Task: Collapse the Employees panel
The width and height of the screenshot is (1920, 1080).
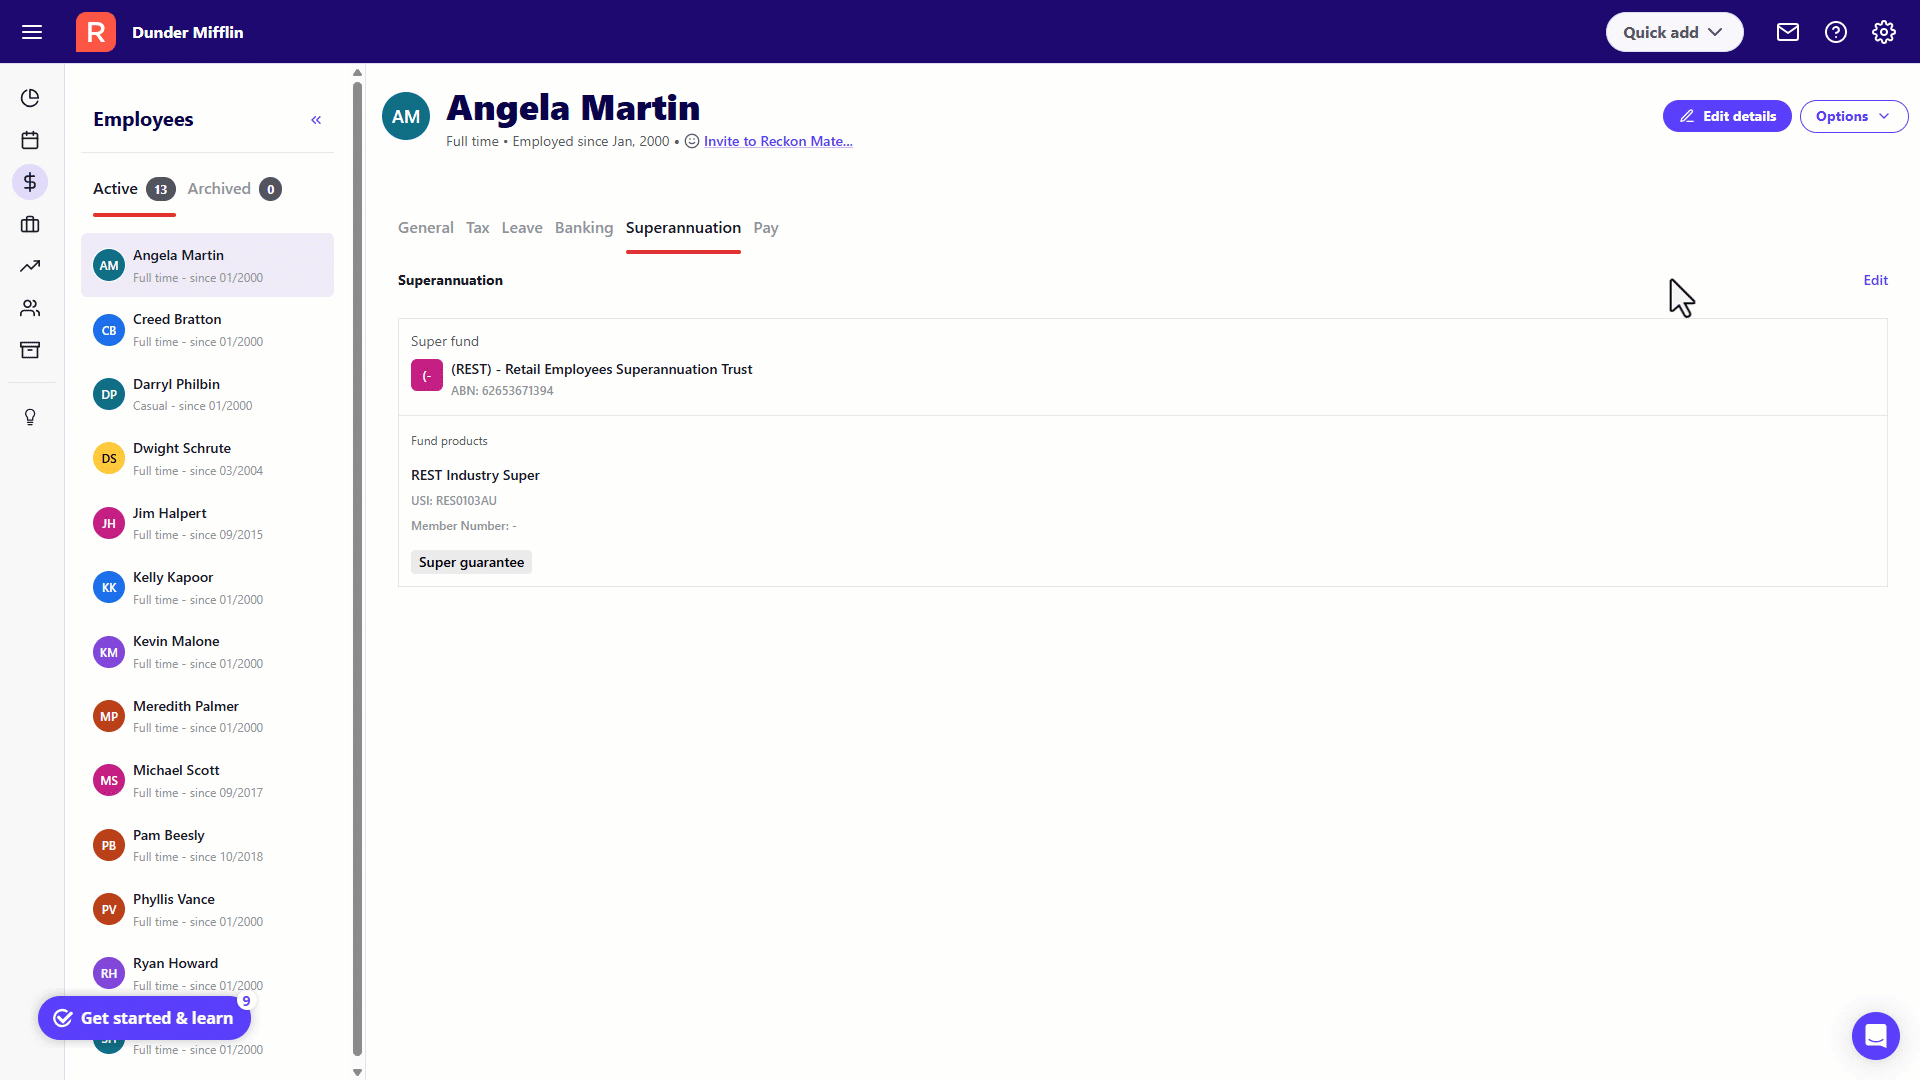Action: tap(316, 120)
